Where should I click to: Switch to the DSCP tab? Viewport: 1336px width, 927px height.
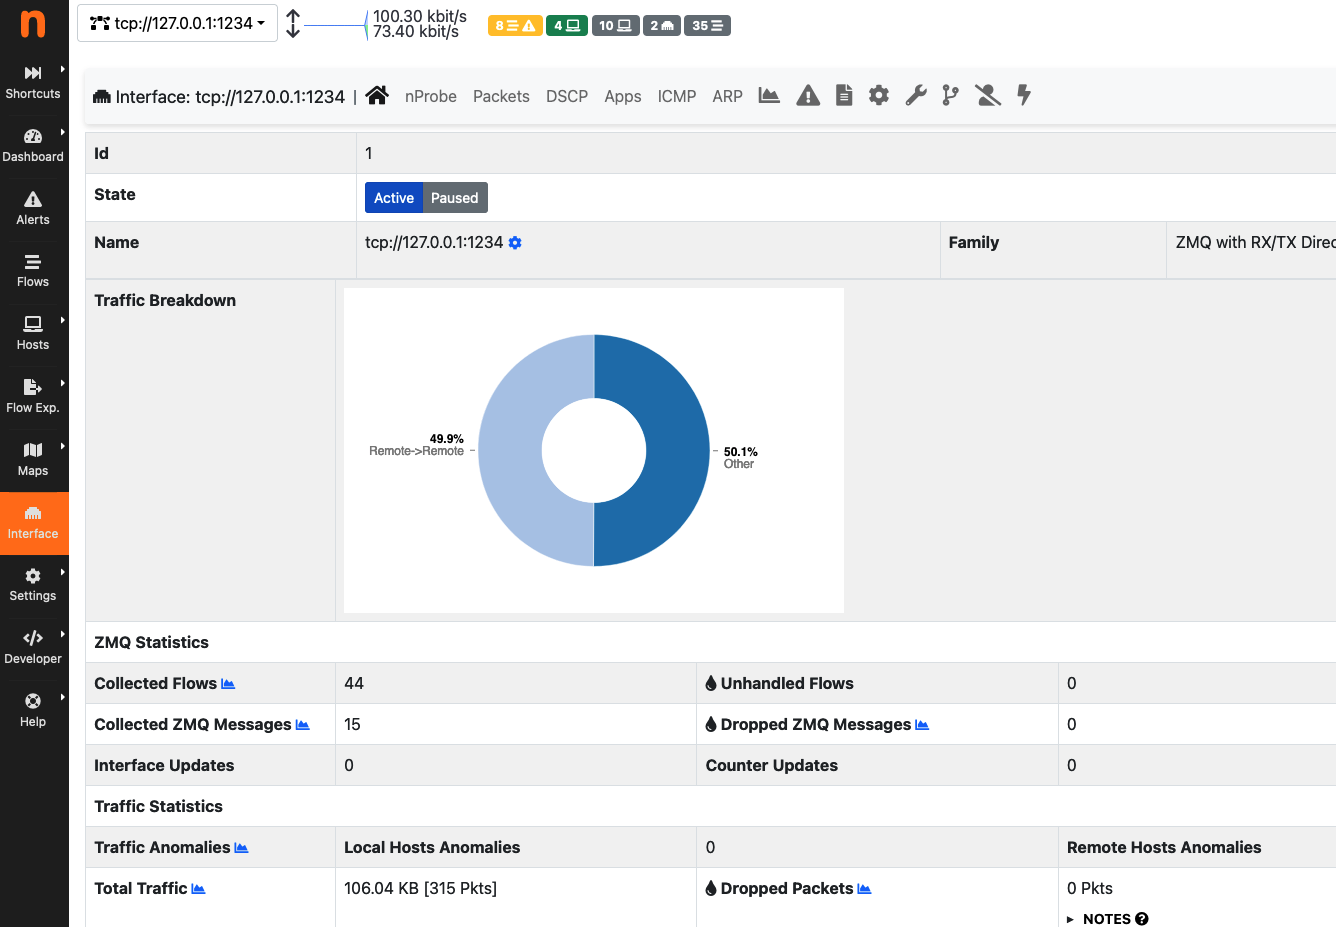(567, 96)
